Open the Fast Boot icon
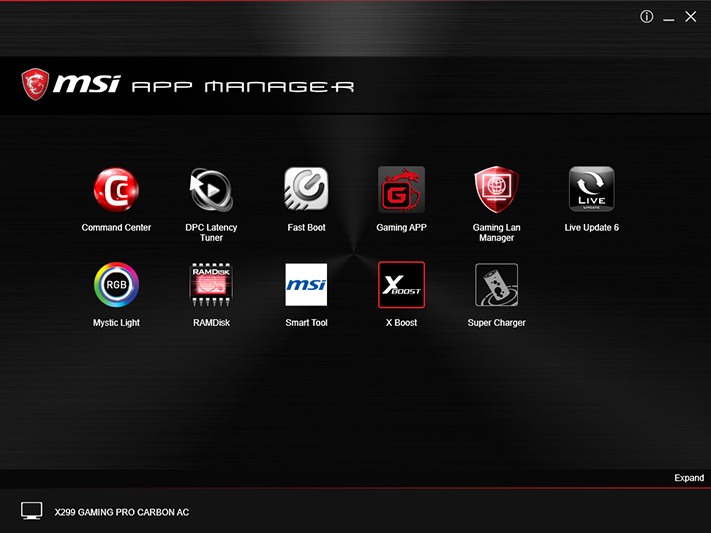Viewport: 711px width, 533px height. click(x=306, y=189)
